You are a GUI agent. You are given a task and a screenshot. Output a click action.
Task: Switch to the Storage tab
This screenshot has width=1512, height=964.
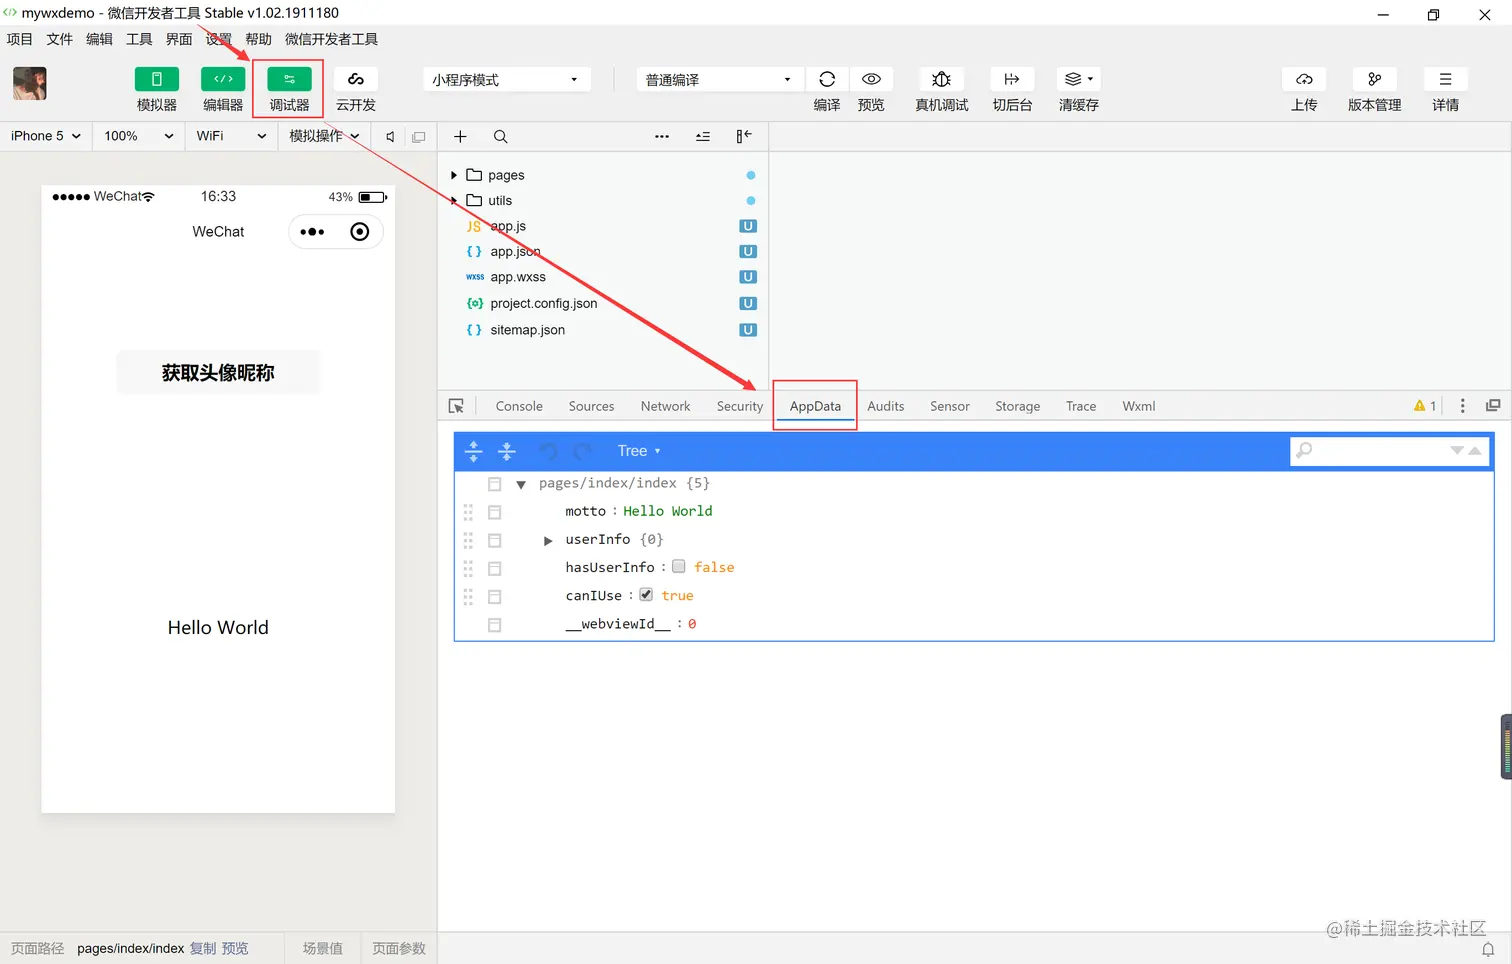coord(1017,406)
